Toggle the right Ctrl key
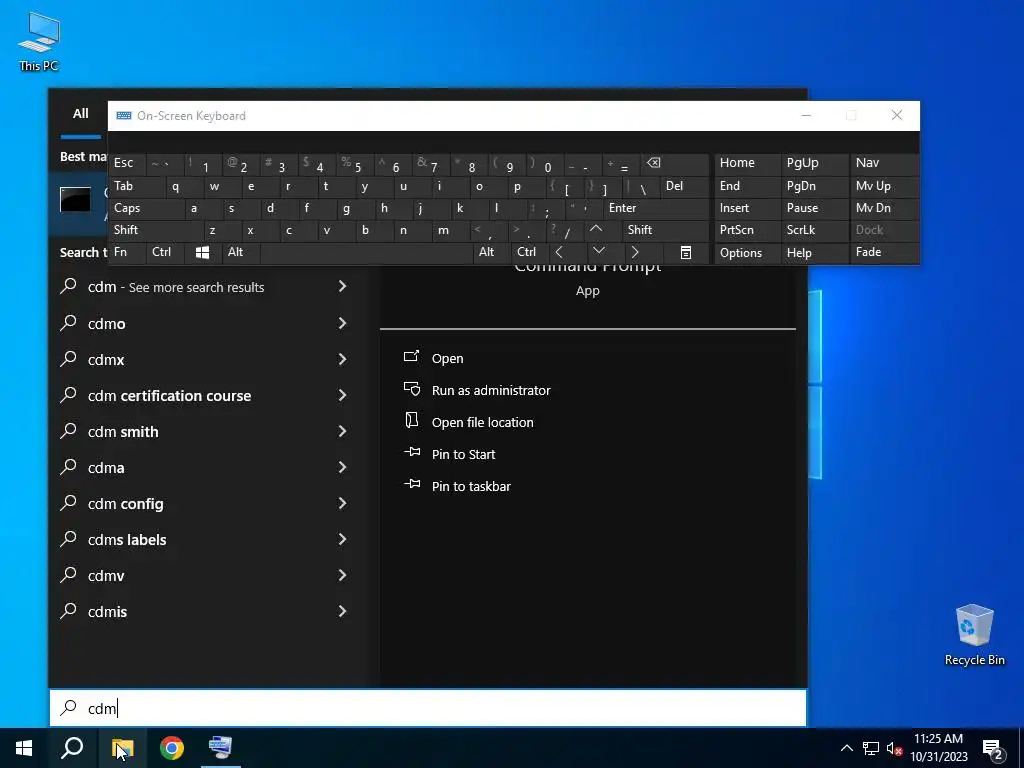 point(530,253)
